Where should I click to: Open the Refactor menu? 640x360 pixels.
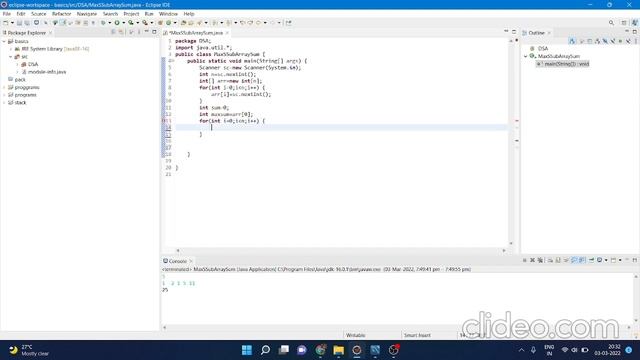click(62, 14)
